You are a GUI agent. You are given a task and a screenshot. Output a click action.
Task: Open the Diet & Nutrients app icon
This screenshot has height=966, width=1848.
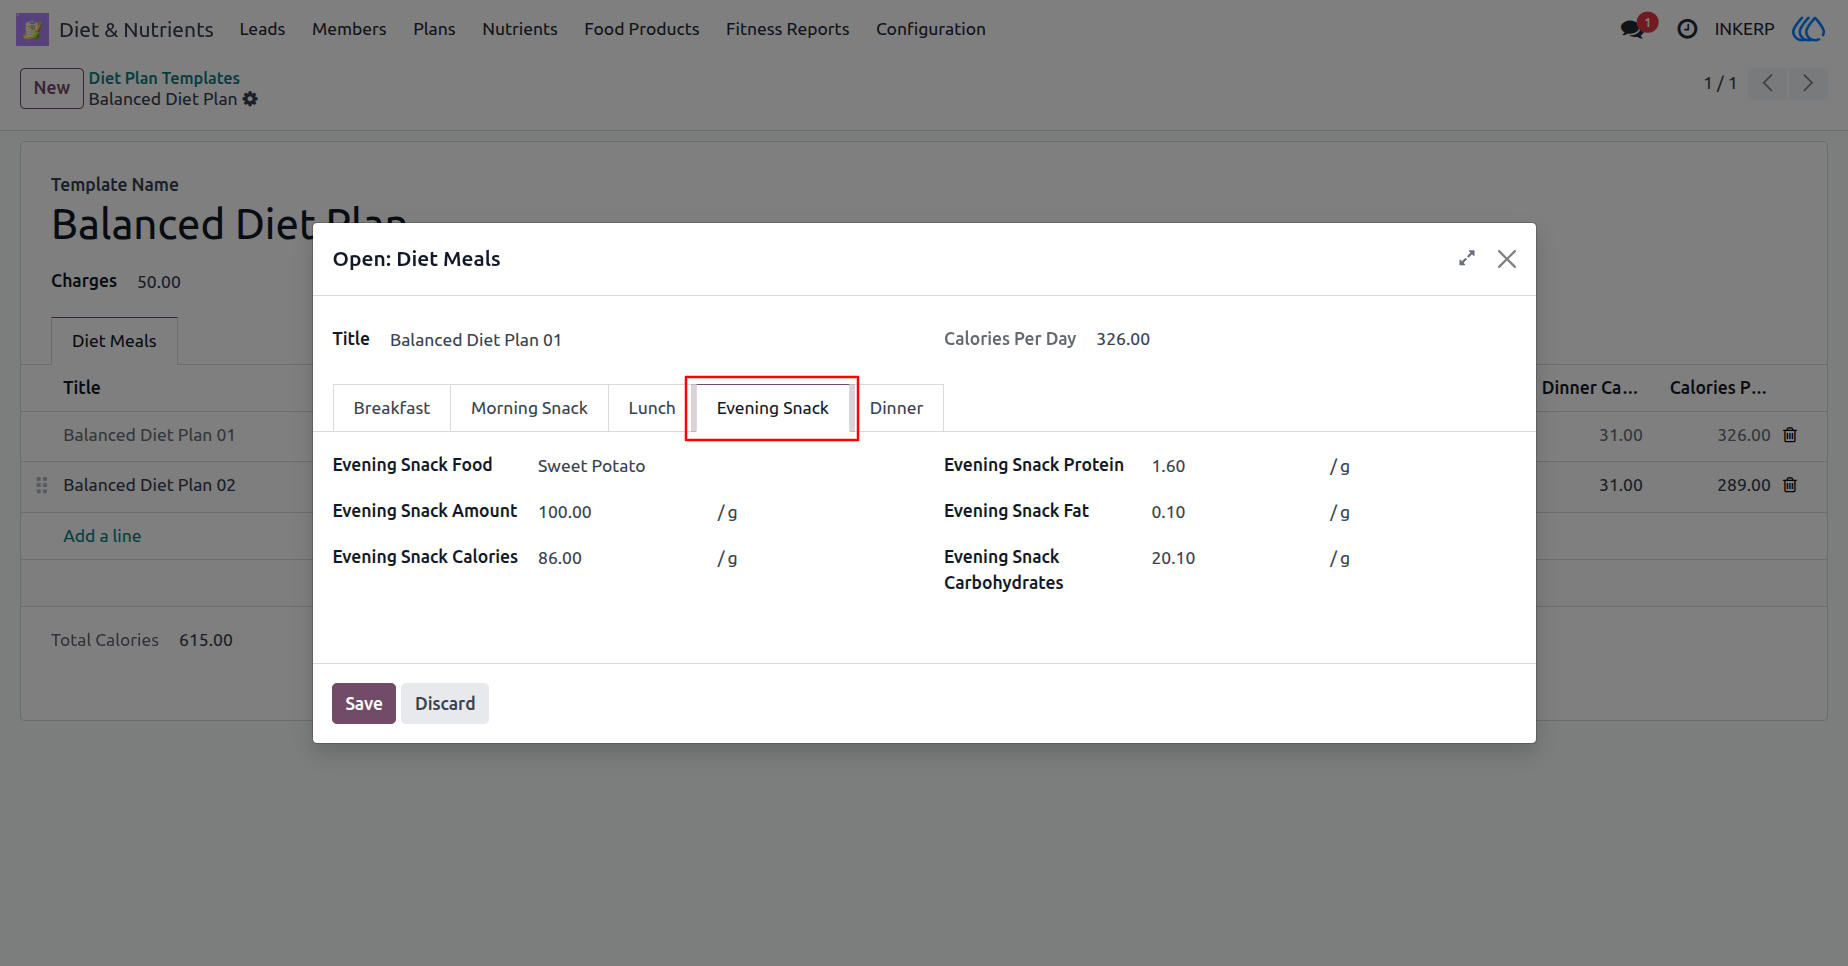(32, 29)
